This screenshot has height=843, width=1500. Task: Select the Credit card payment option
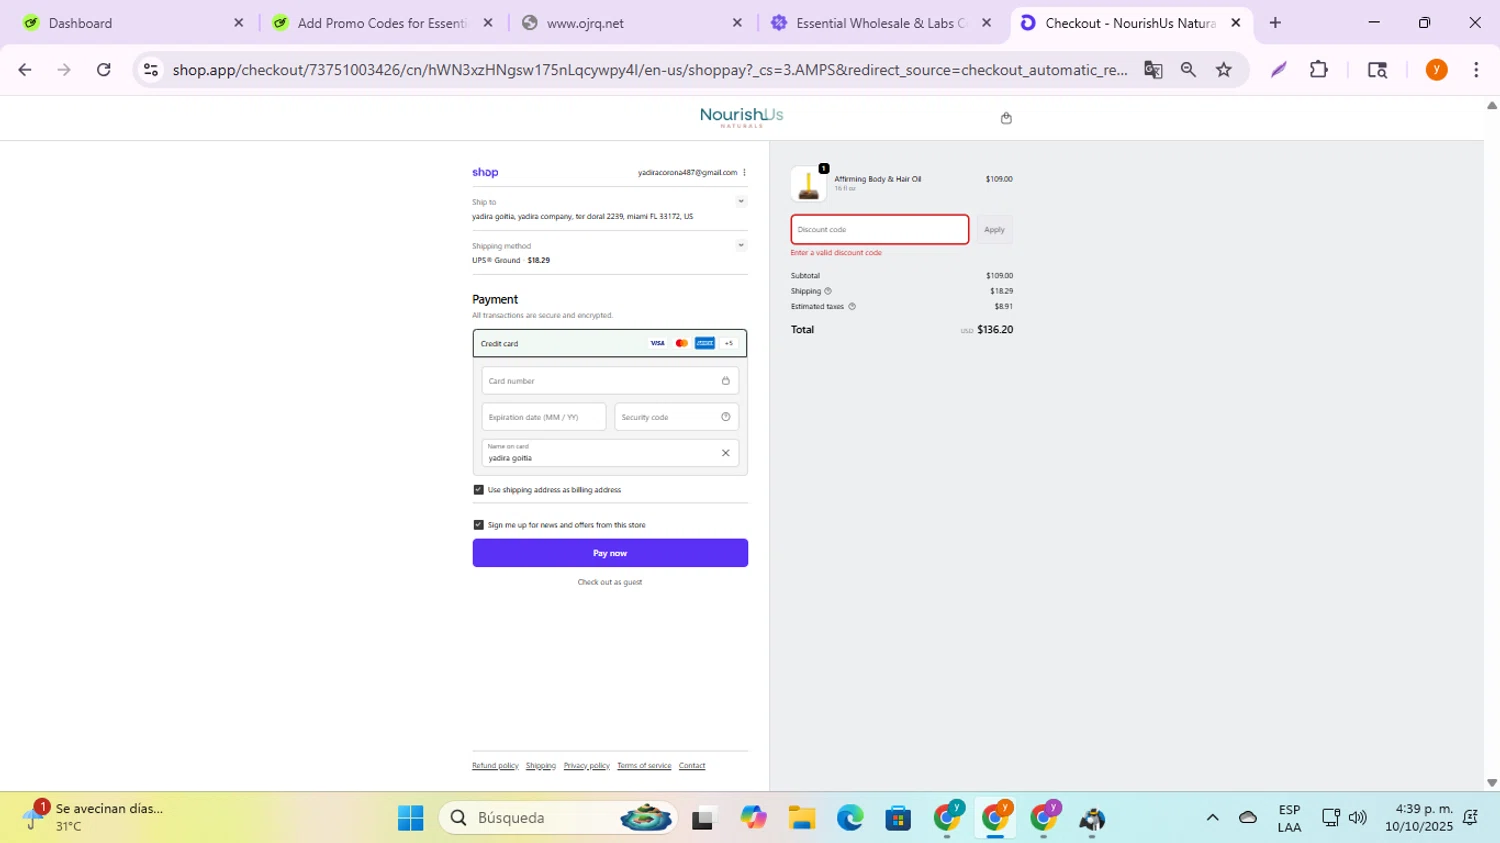[x=610, y=343]
